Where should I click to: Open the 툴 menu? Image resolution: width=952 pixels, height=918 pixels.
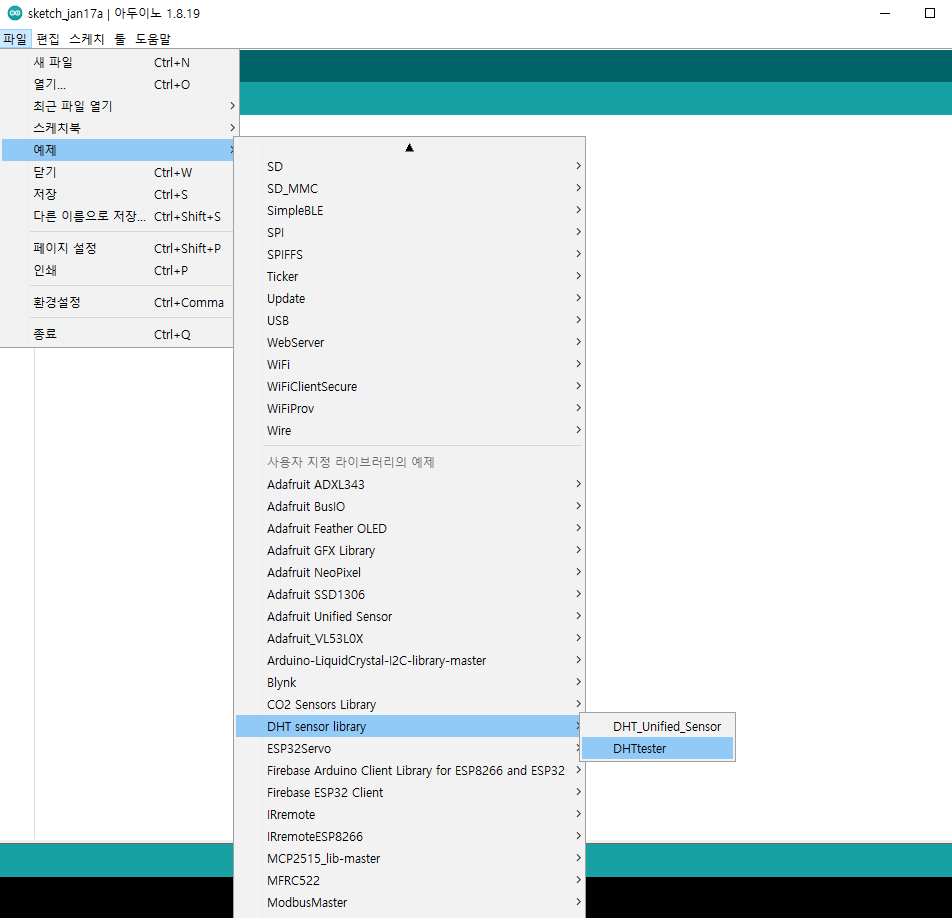point(120,39)
